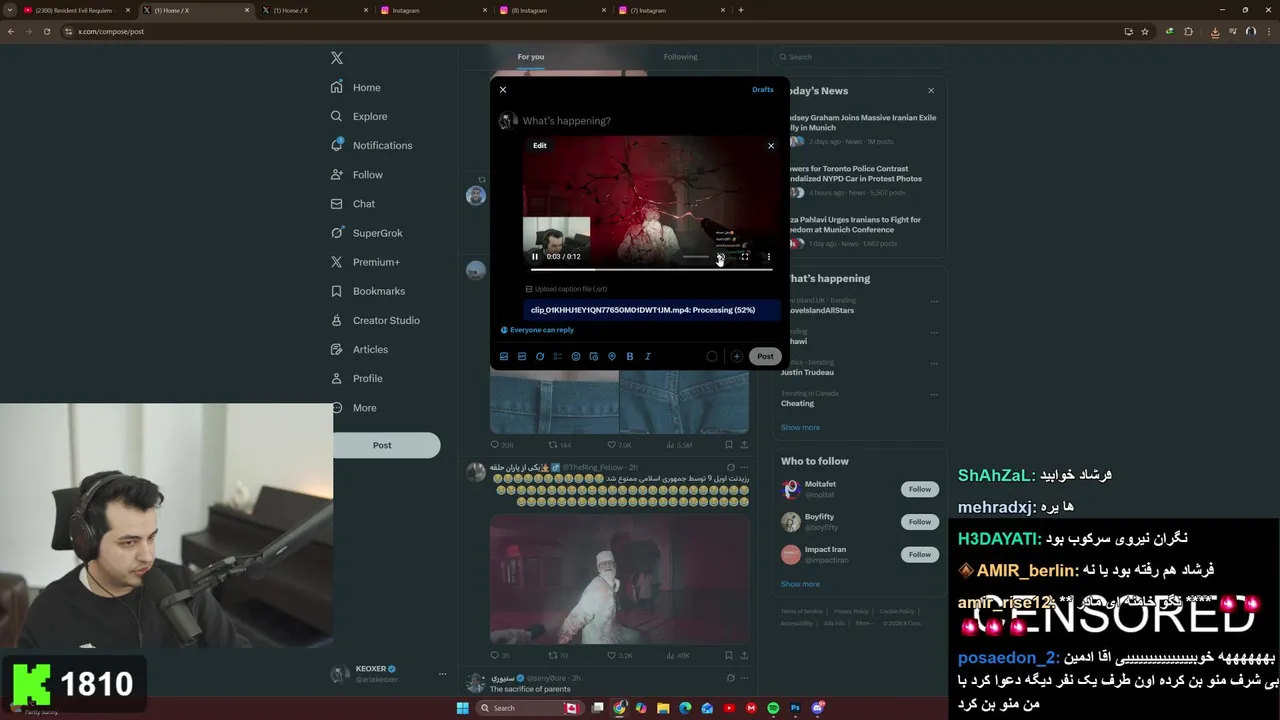Image resolution: width=1280 pixels, height=720 pixels.
Task: Open options for the Cheating trend
Action: point(934,394)
